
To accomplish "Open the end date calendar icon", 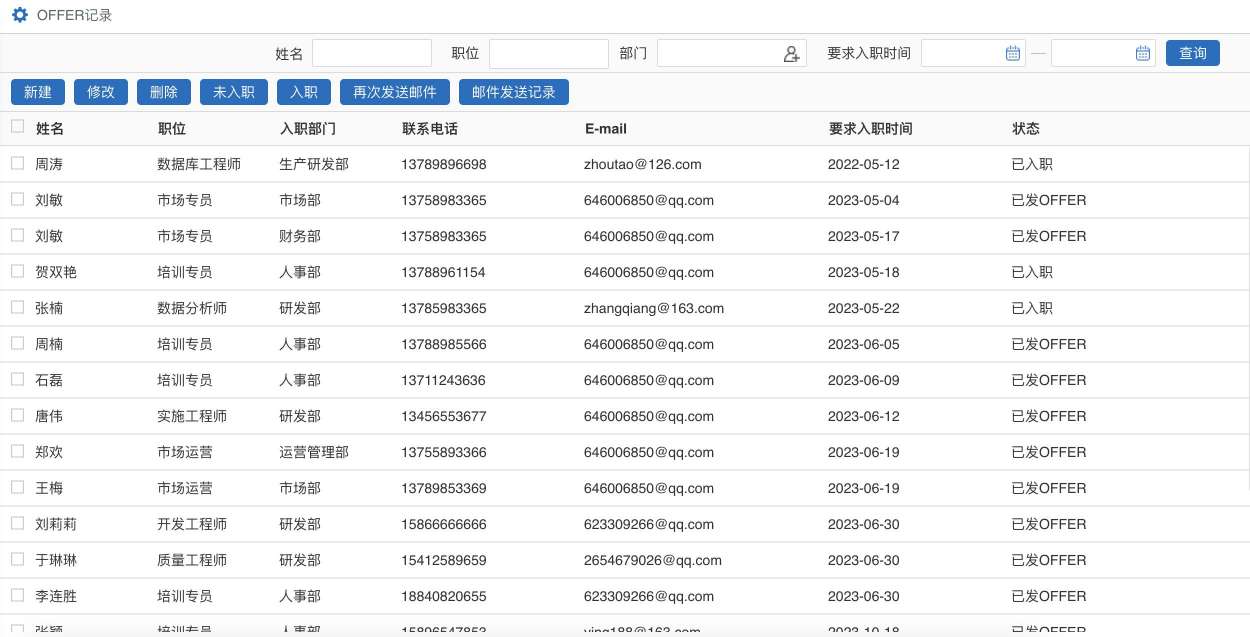I will (x=1142, y=54).
